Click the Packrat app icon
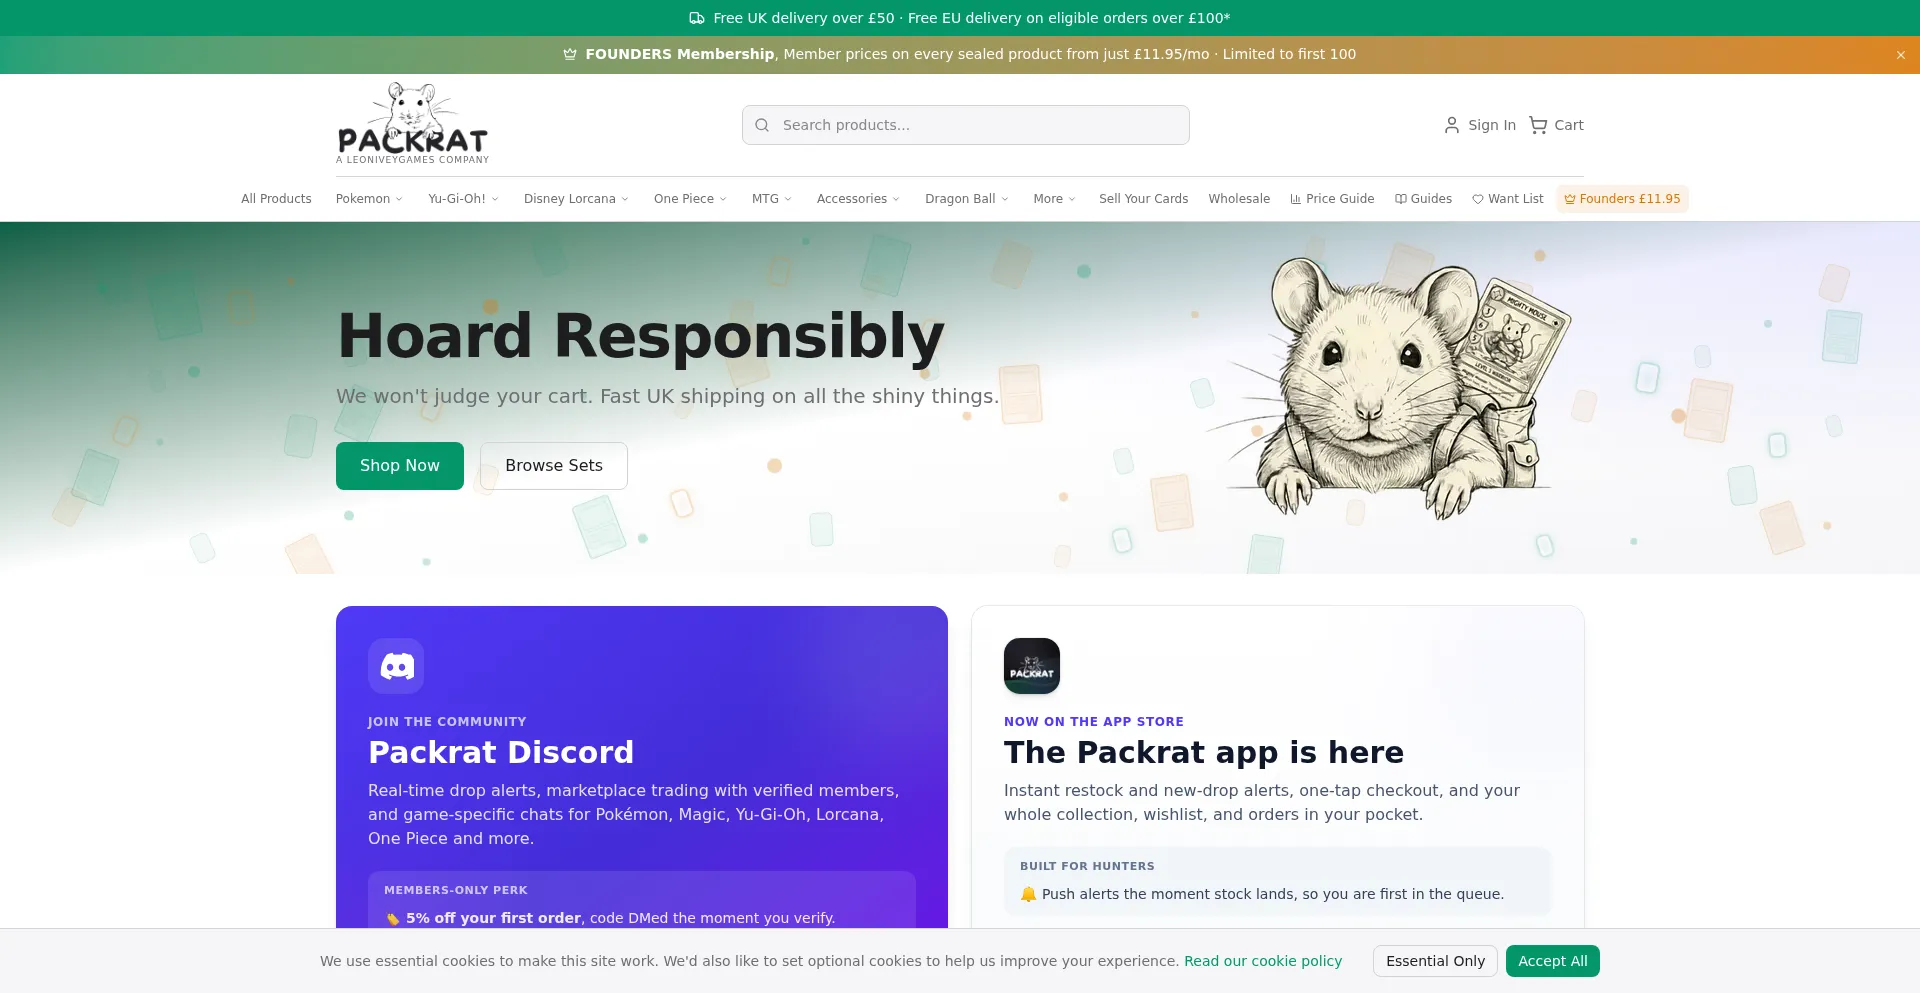 [1032, 666]
